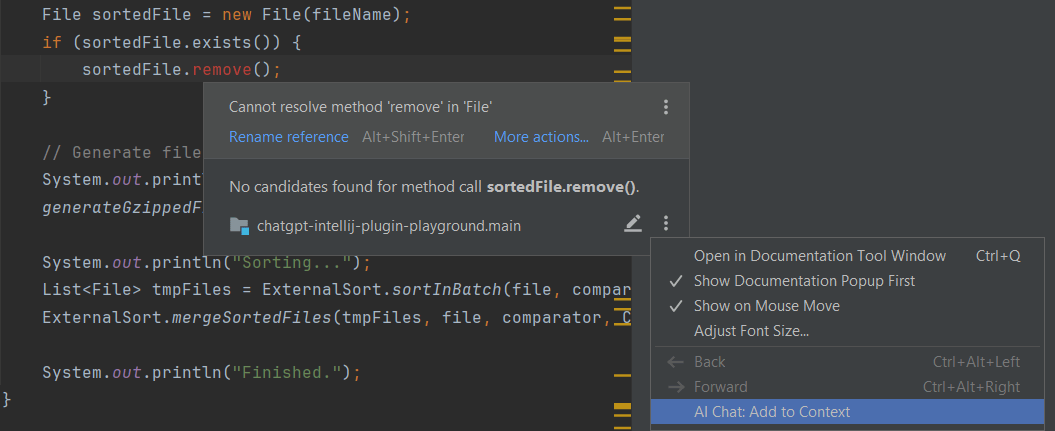Click yellow warning stripe at top of gutter
1055x431 pixels.
622,9
